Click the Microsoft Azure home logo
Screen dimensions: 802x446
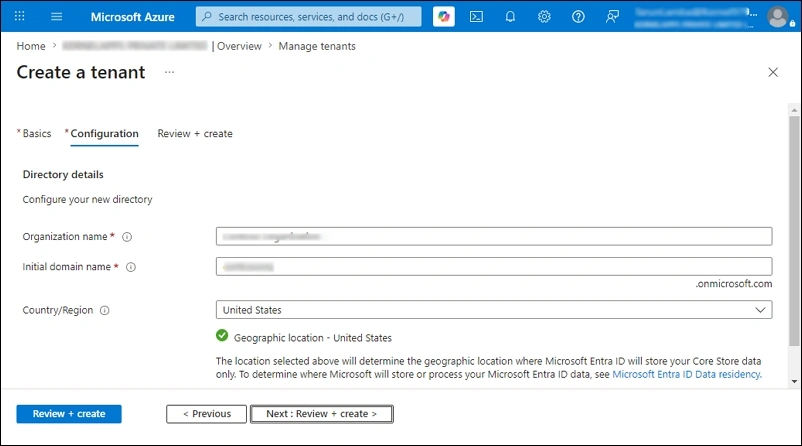pyautogui.click(x=132, y=16)
